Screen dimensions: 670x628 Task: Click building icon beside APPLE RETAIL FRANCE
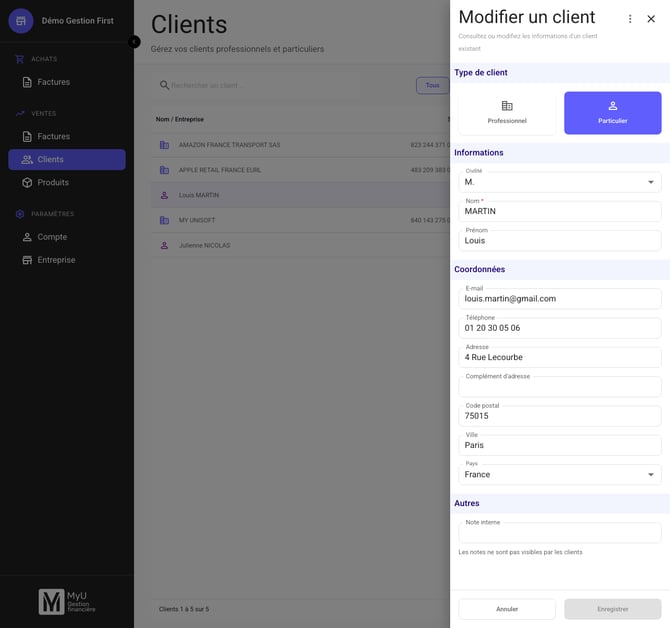click(x=164, y=170)
